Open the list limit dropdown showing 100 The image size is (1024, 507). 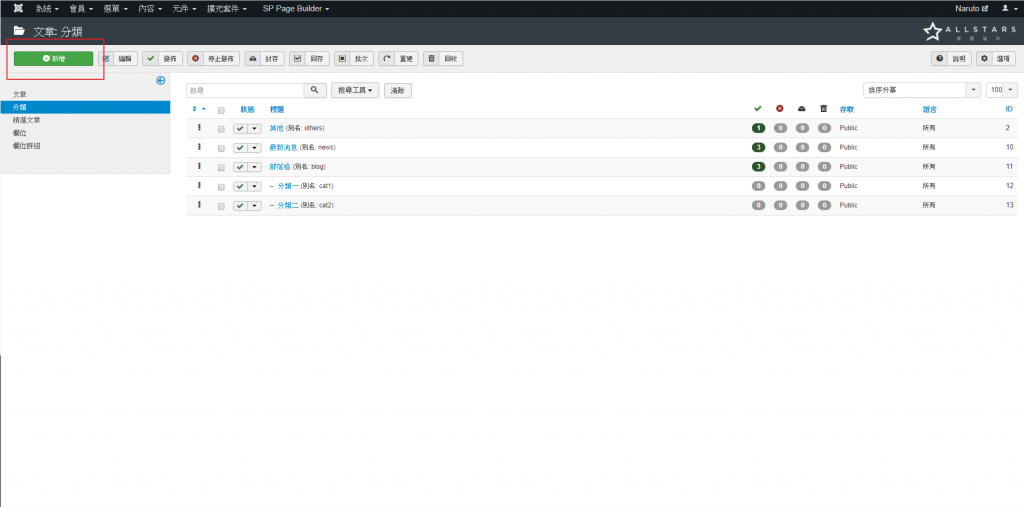coord(1001,90)
